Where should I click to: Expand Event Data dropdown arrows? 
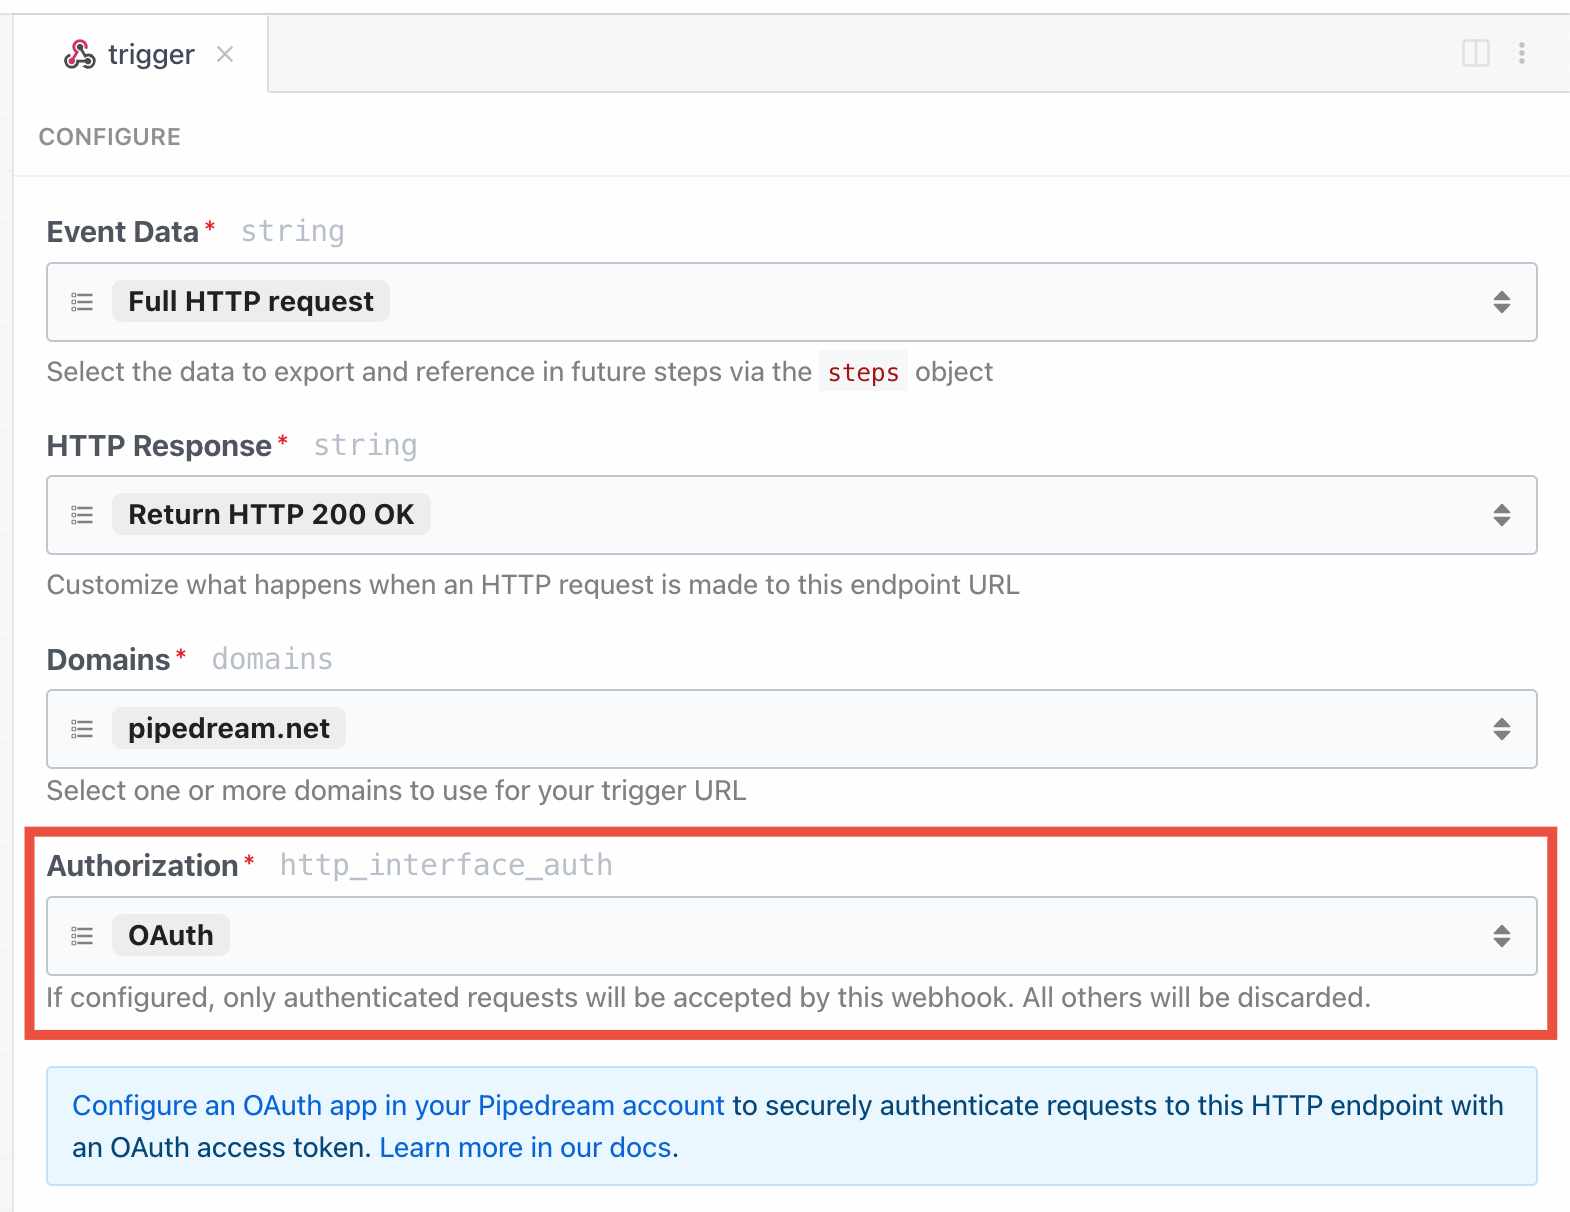(1502, 302)
